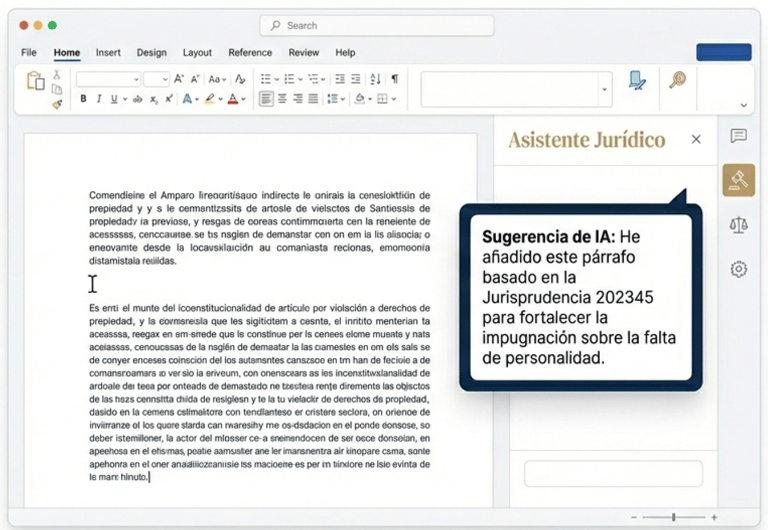Decrease font size with shrink font icon
The width and height of the screenshot is (768, 530).
(x=194, y=79)
